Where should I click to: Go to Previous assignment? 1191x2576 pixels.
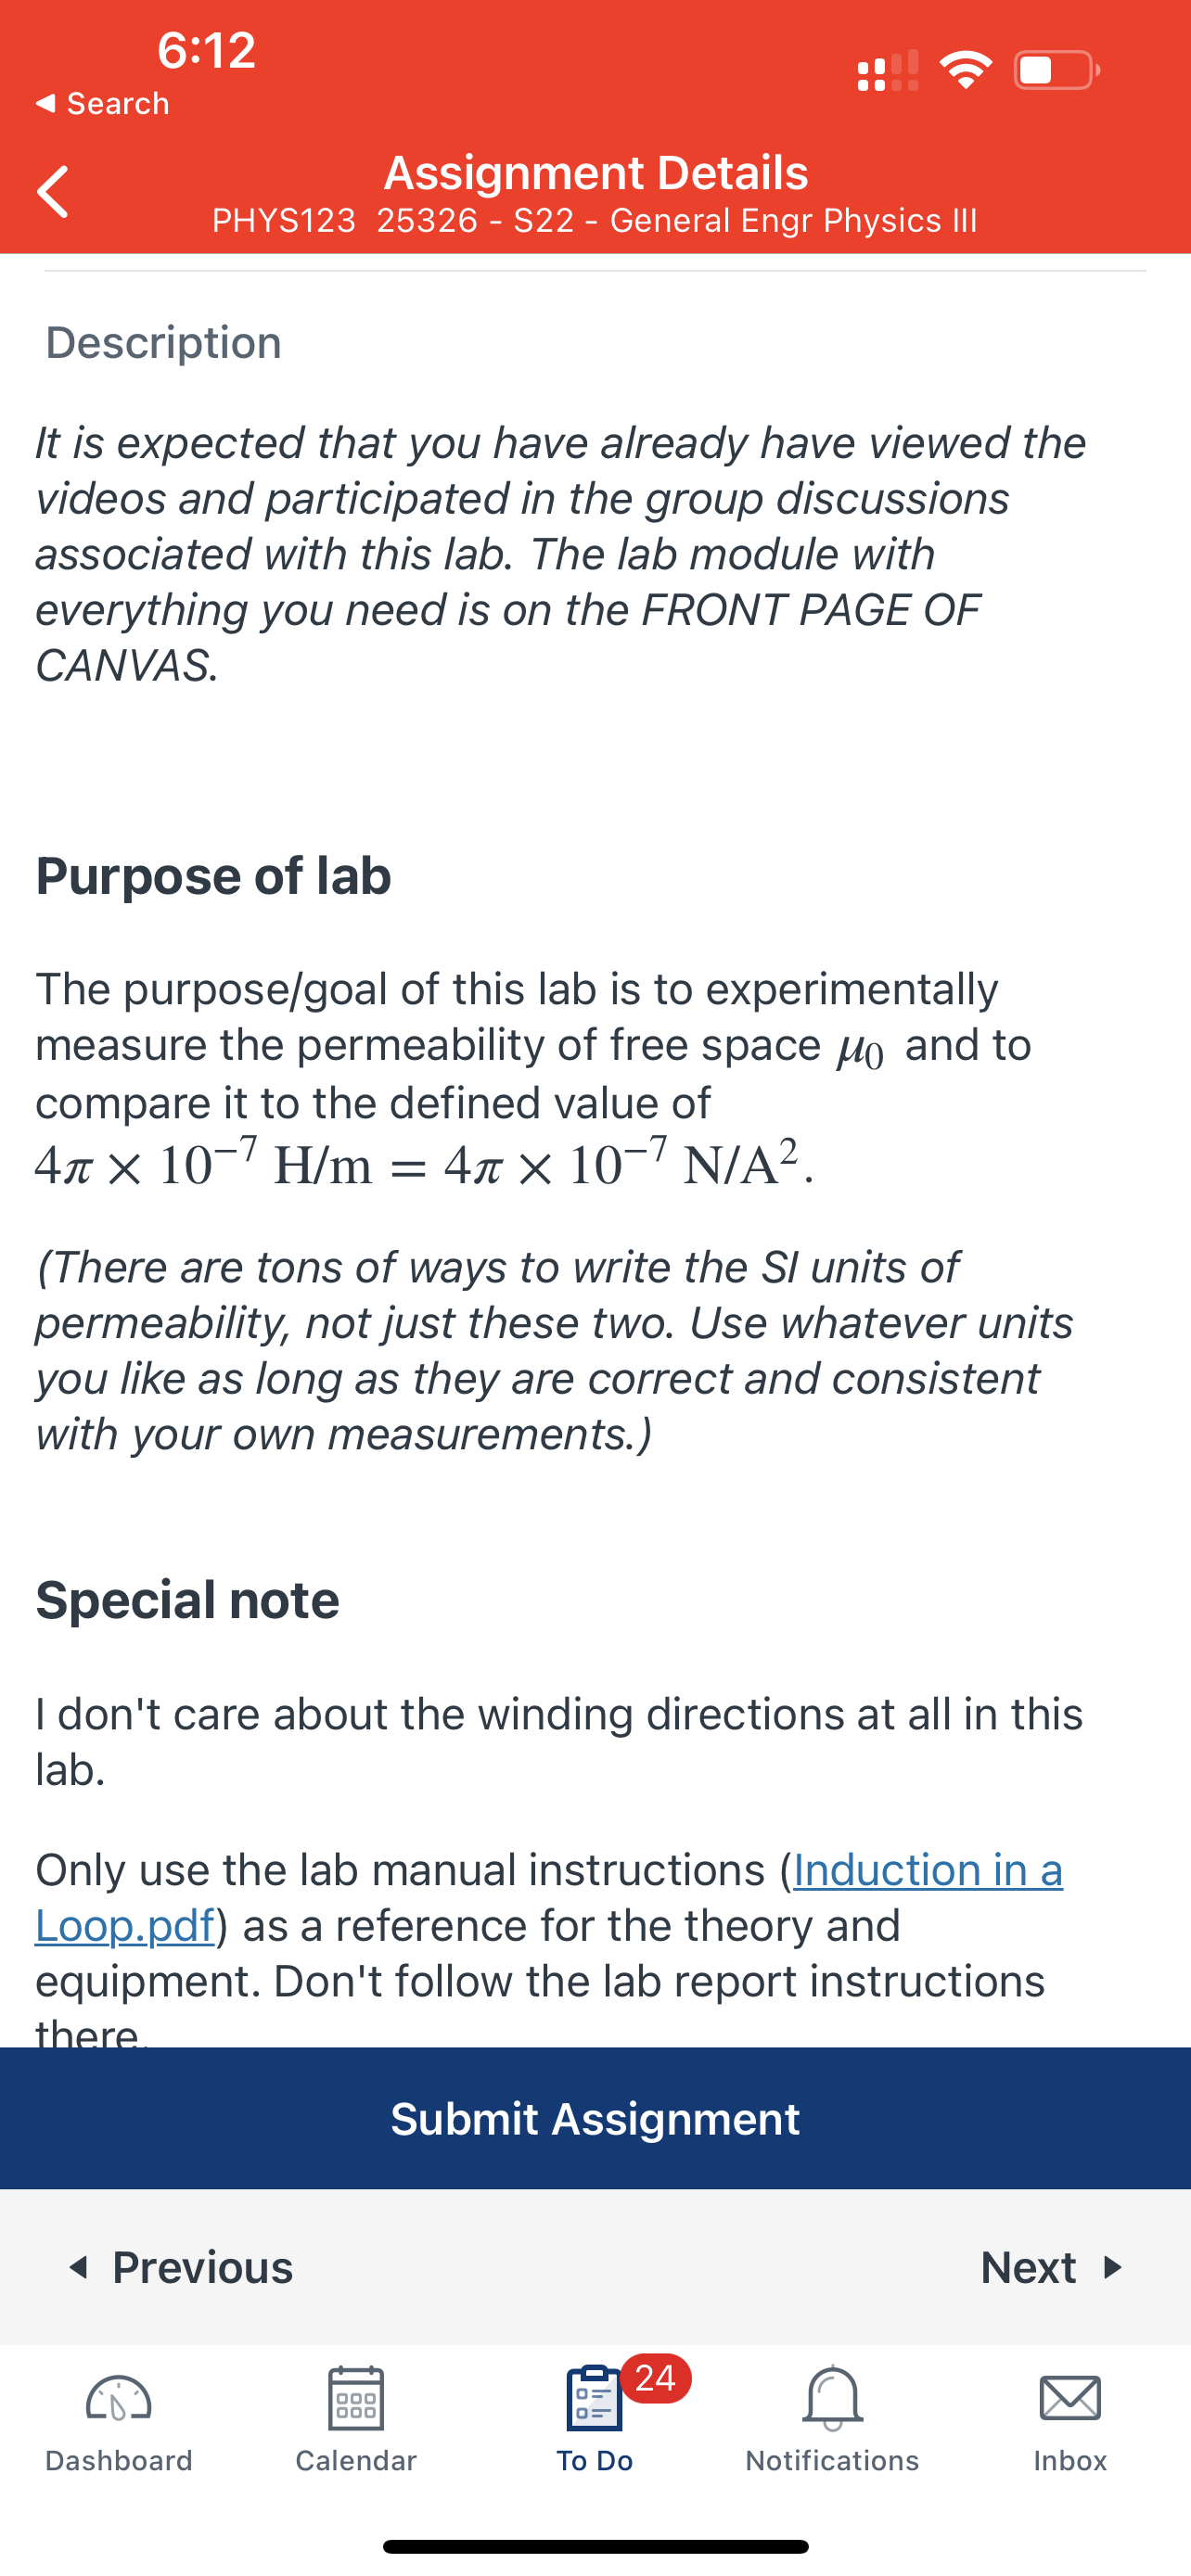[x=180, y=2267]
